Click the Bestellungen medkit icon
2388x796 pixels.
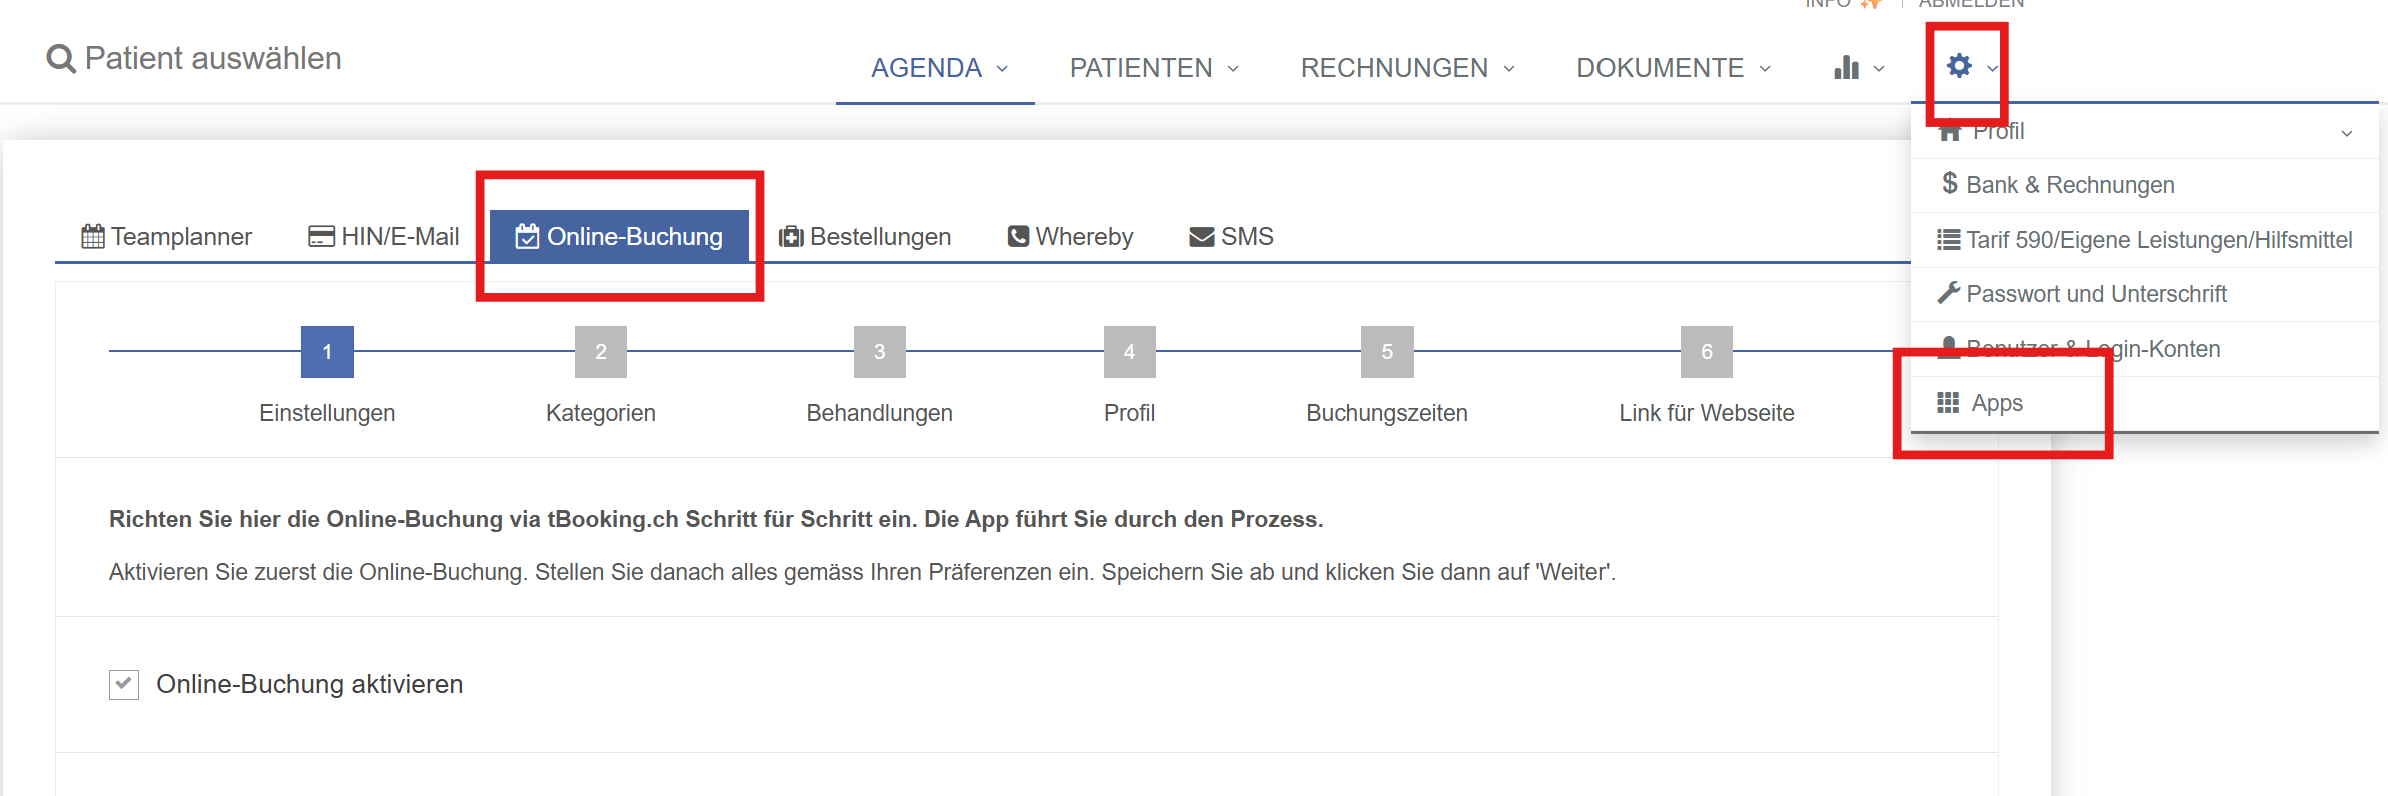tap(791, 237)
